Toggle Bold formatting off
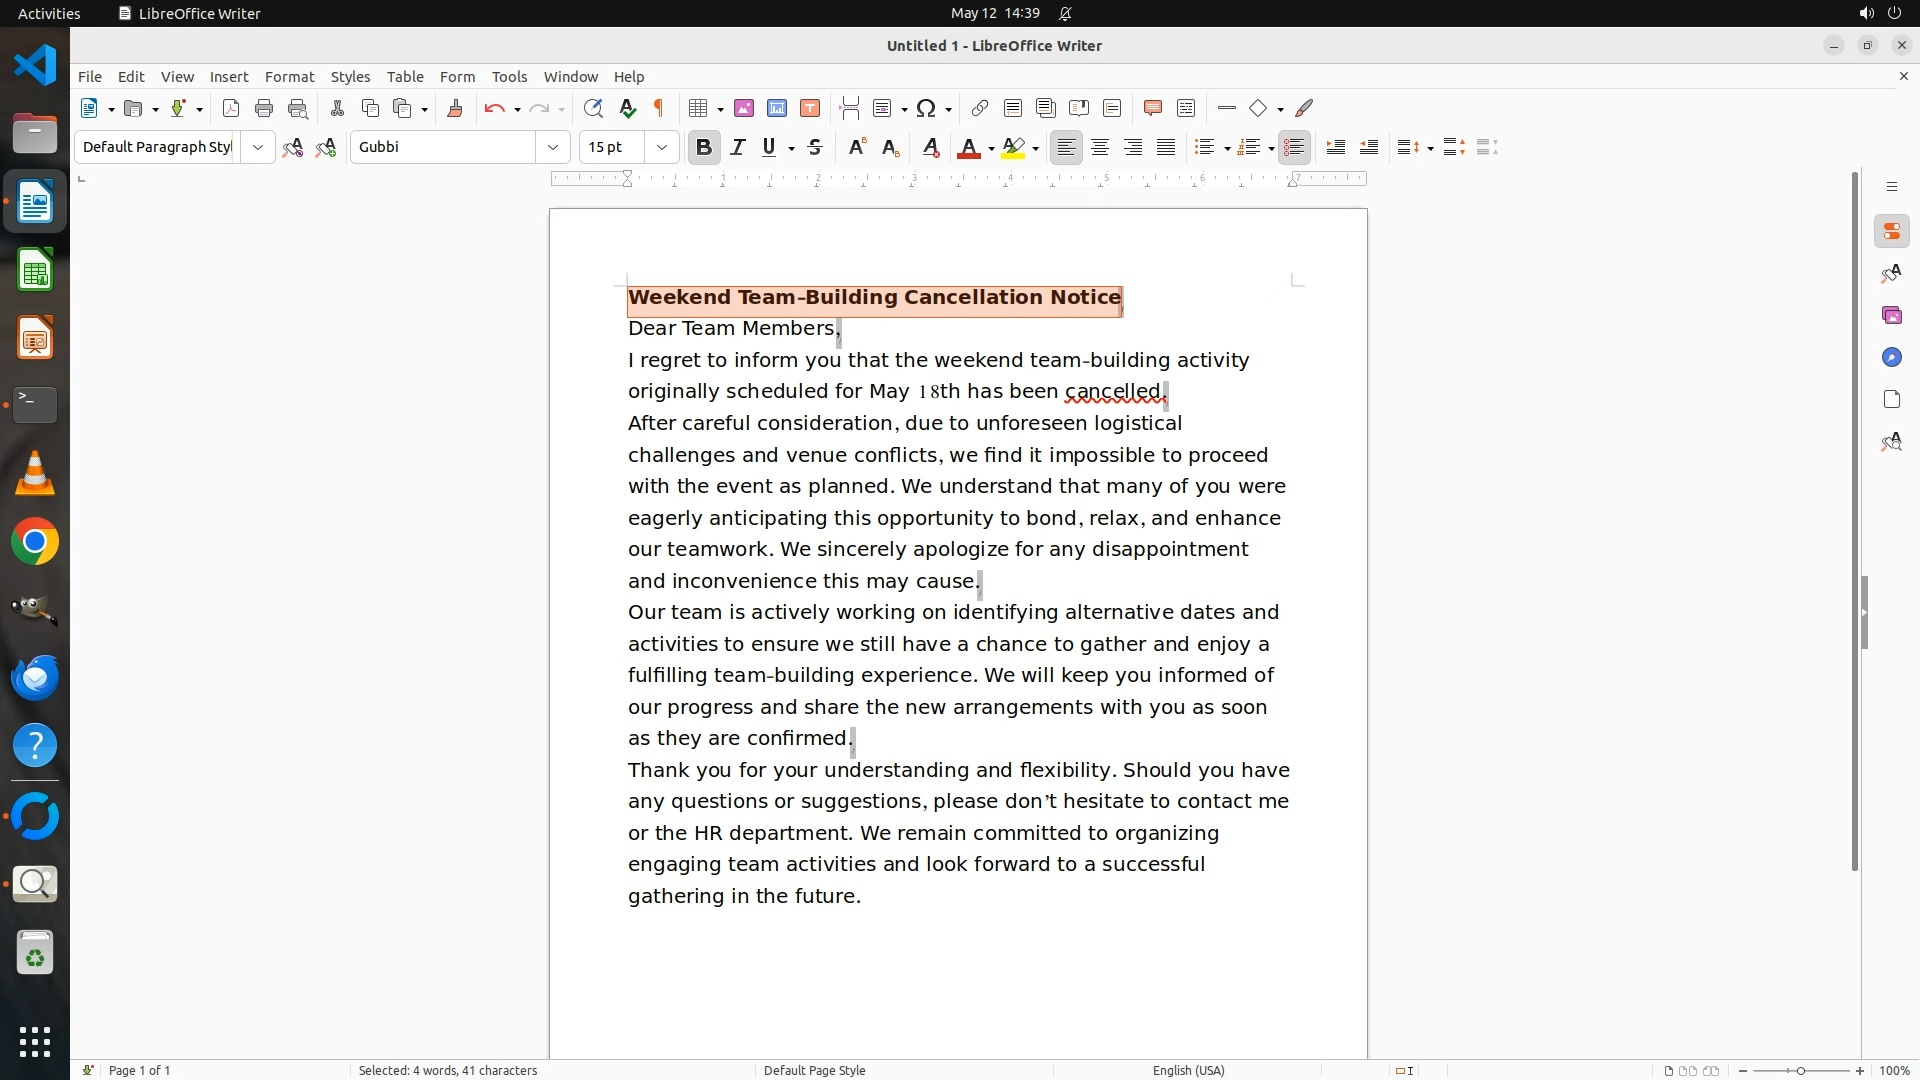 click(704, 147)
